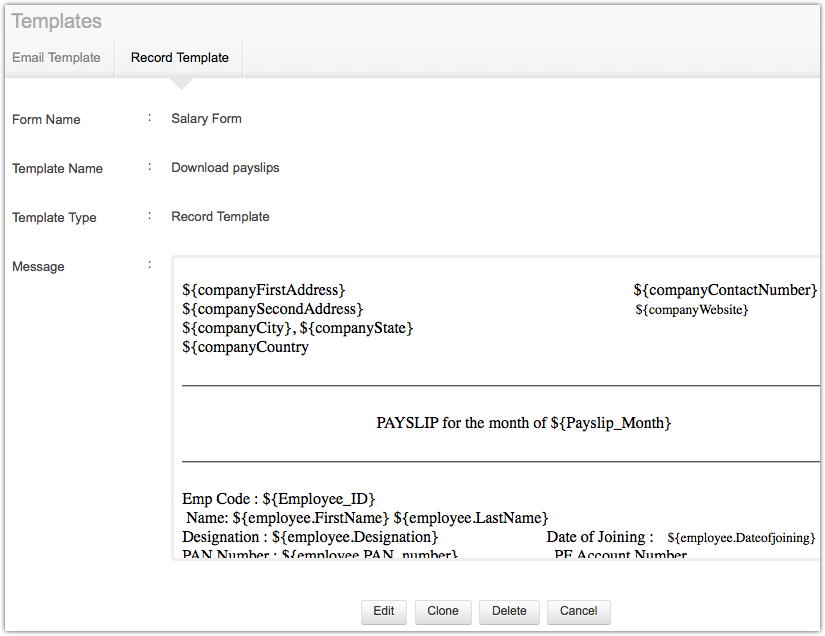Click the Record Template value beside Template Type
Screen dimensions: 825x636
tap(220, 216)
